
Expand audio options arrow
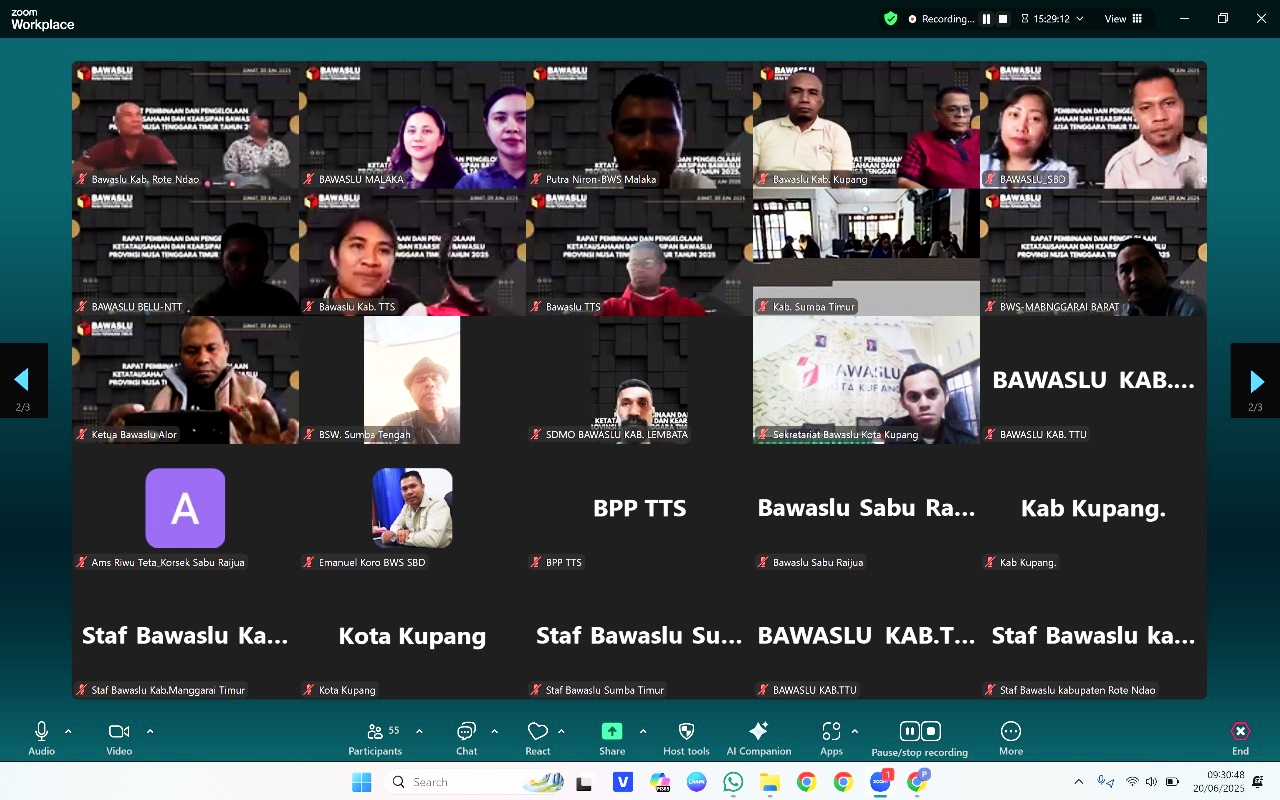68,731
